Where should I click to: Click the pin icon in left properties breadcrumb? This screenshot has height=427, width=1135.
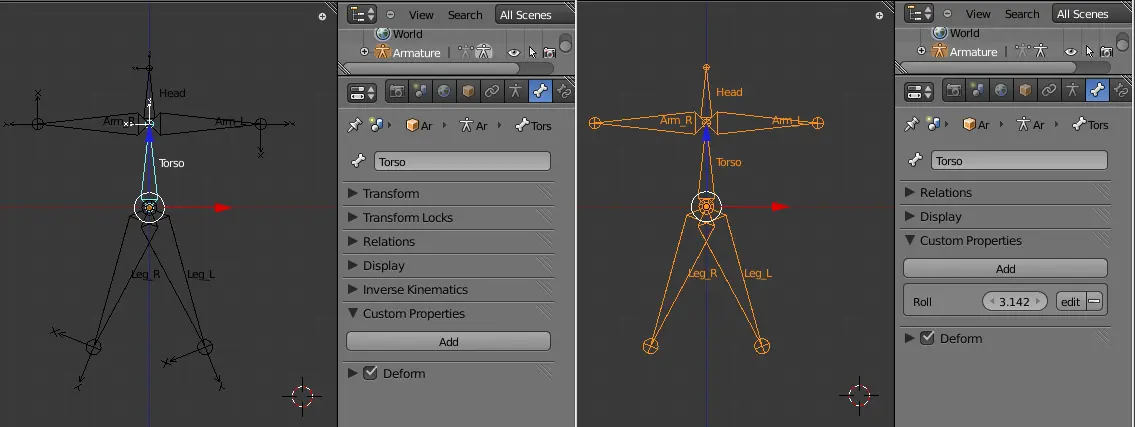(x=354, y=125)
